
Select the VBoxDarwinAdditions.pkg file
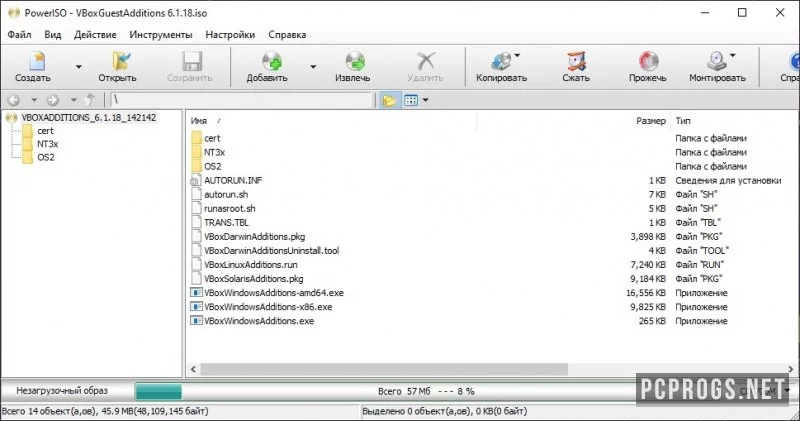255,237
